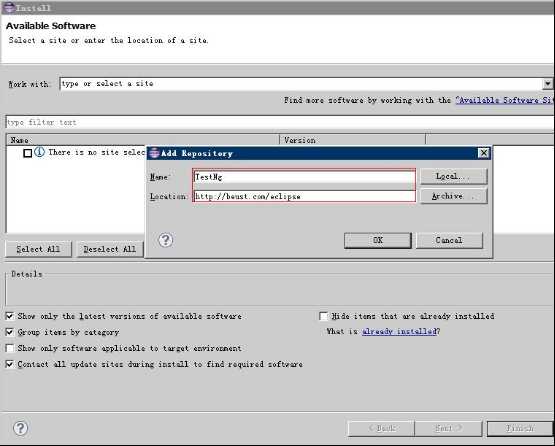Enable 'Hide items that are already installed'
The width and height of the screenshot is (555, 446).
tap(324, 316)
